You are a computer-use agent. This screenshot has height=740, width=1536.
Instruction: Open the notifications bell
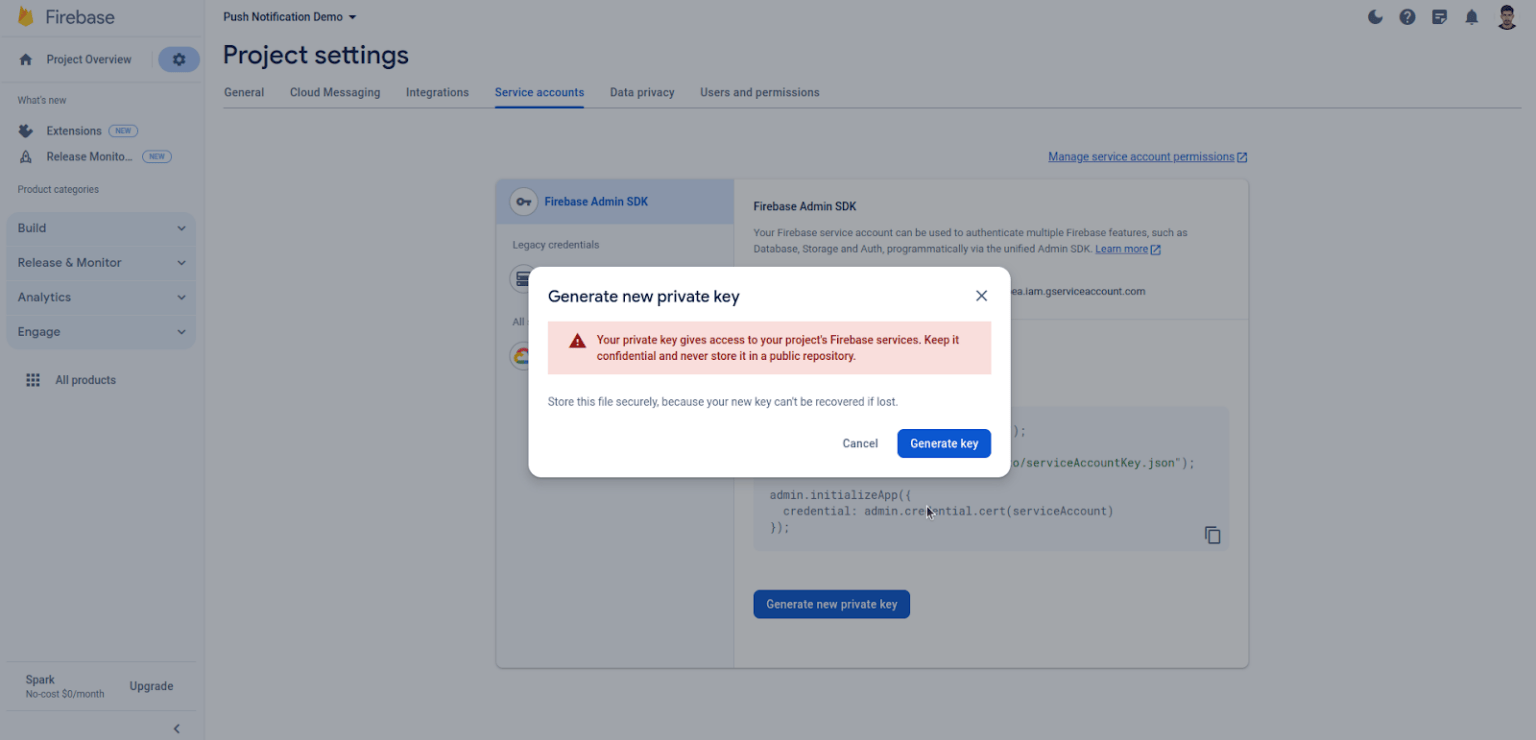1471,17
